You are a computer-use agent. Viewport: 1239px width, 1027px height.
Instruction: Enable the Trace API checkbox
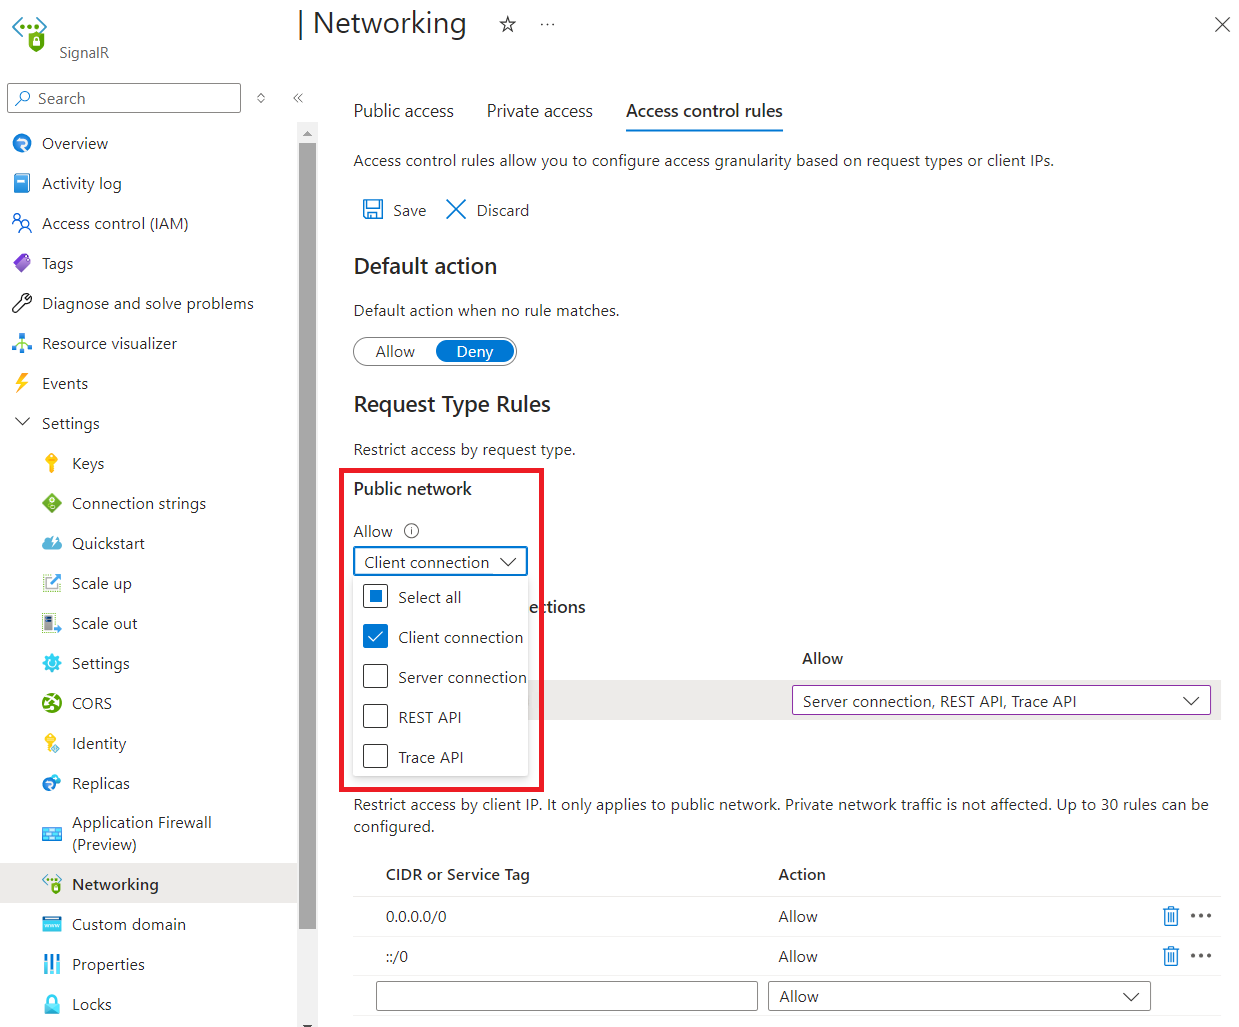[375, 756]
